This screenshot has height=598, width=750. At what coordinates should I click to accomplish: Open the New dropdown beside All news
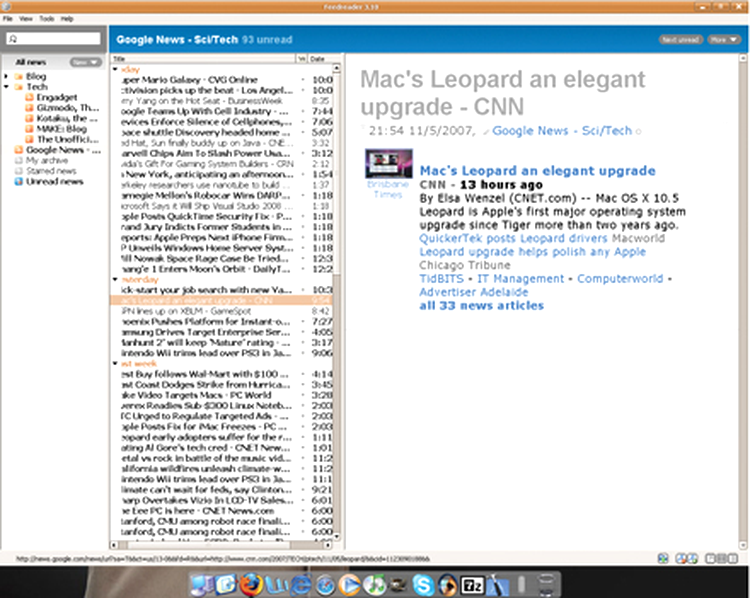coord(86,62)
